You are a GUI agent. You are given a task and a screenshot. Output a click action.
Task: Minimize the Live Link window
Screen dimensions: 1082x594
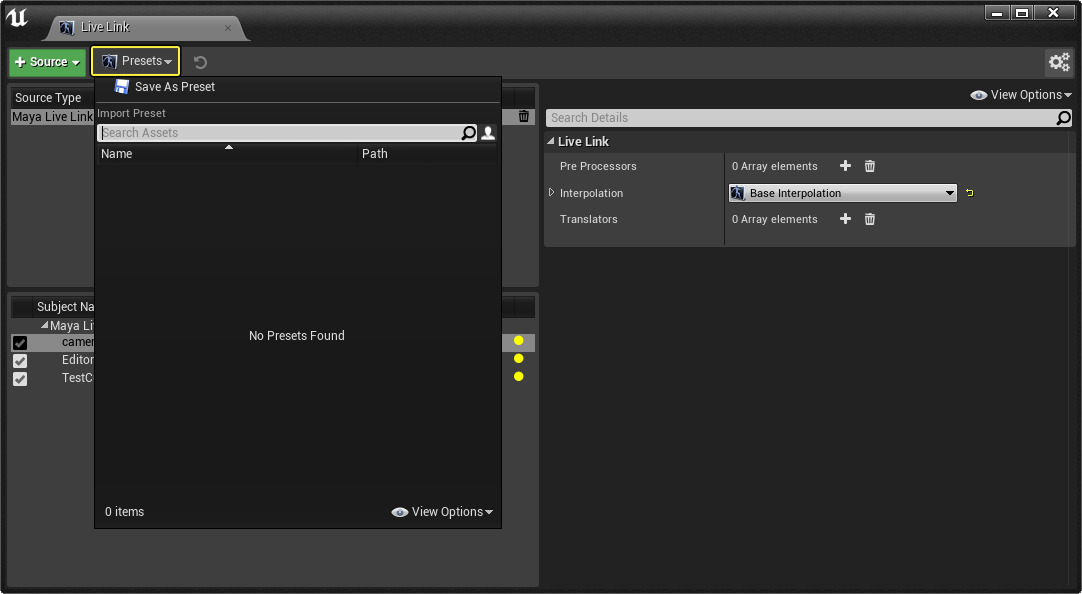click(996, 13)
